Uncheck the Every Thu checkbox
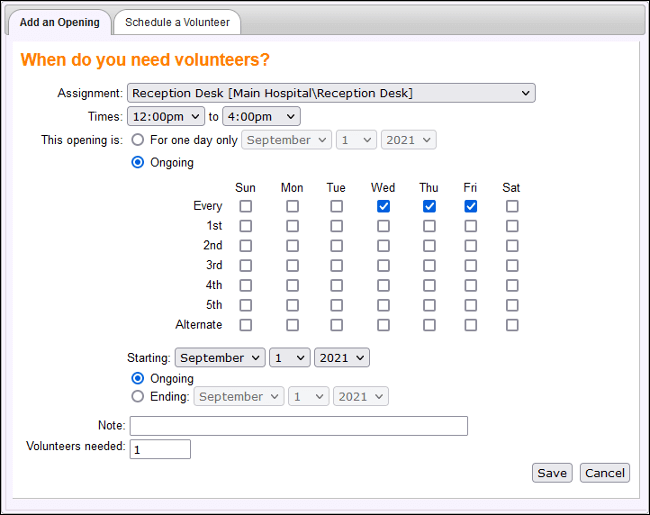 click(x=429, y=206)
